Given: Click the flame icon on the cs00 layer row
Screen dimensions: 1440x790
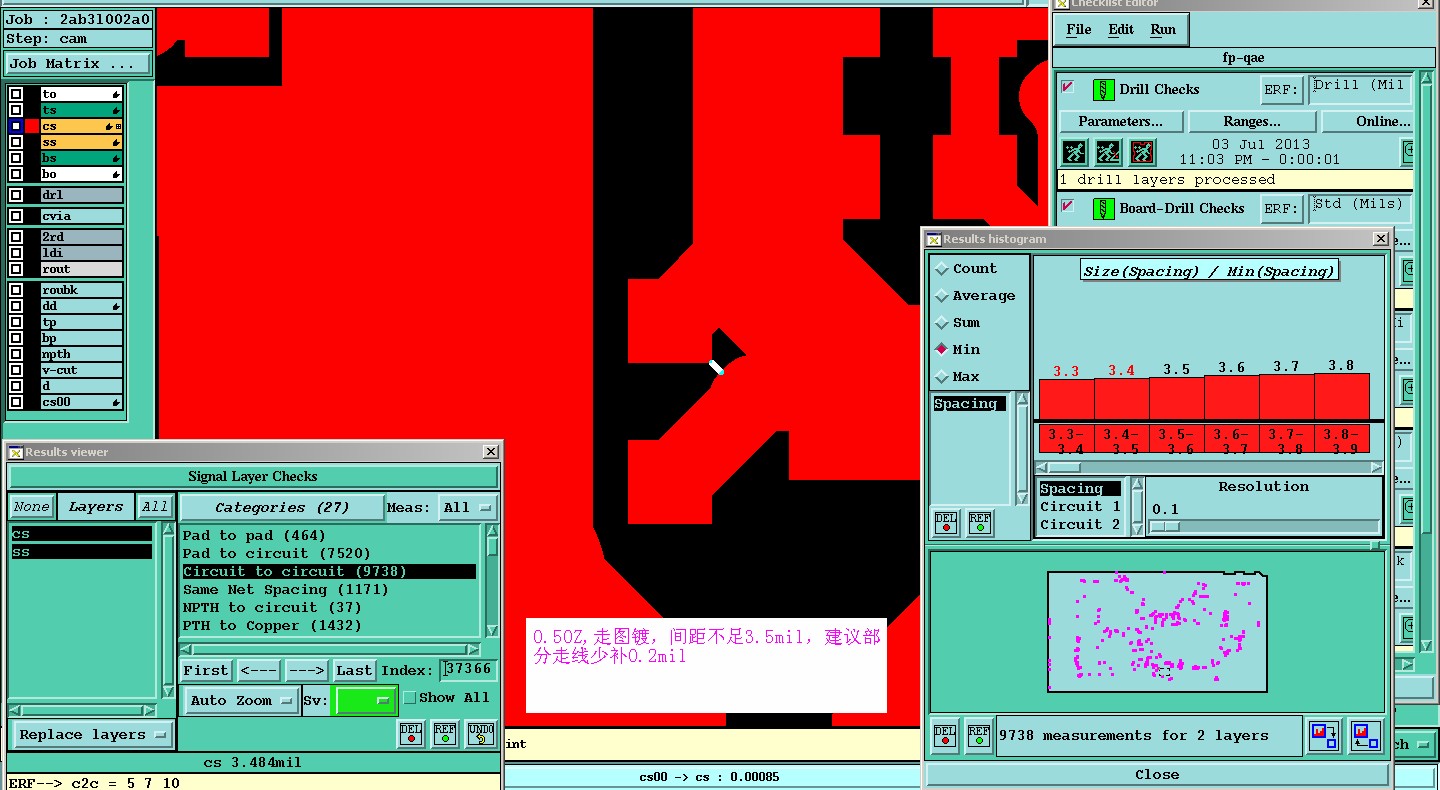Looking at the screenshot, I should (116, 402).
